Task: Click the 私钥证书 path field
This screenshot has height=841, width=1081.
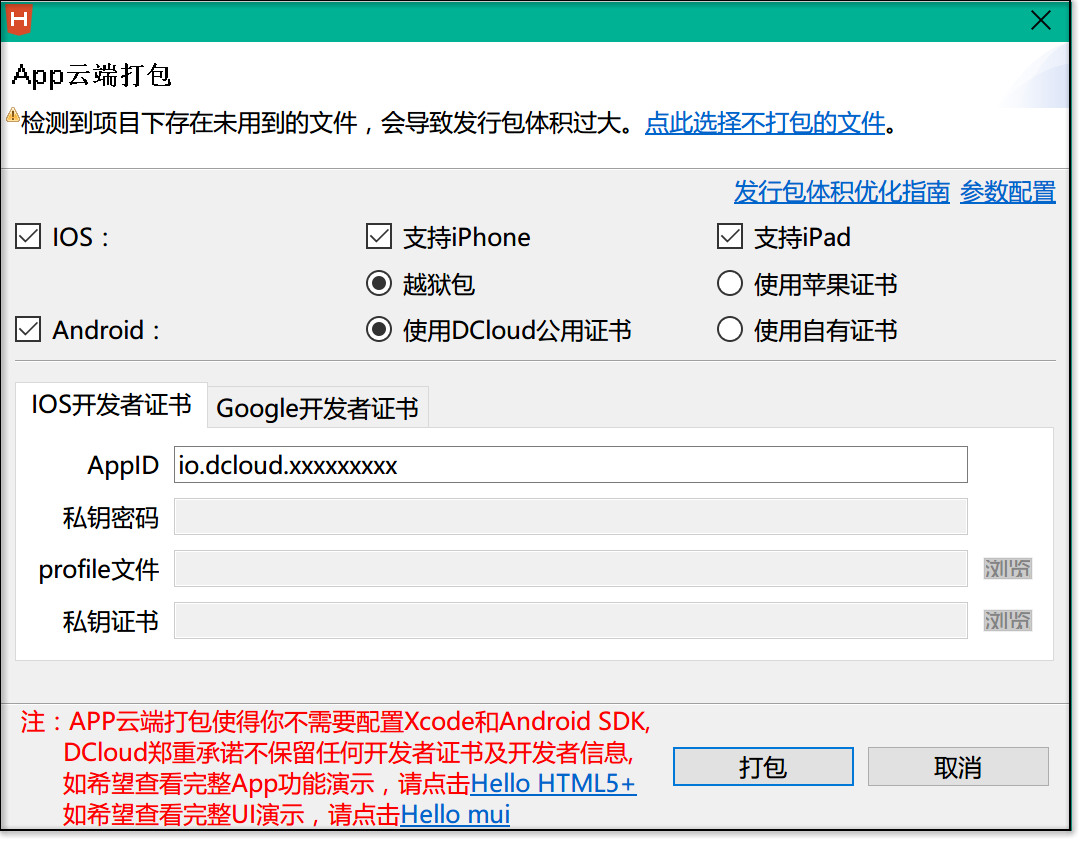Action: tap(571, 620)
